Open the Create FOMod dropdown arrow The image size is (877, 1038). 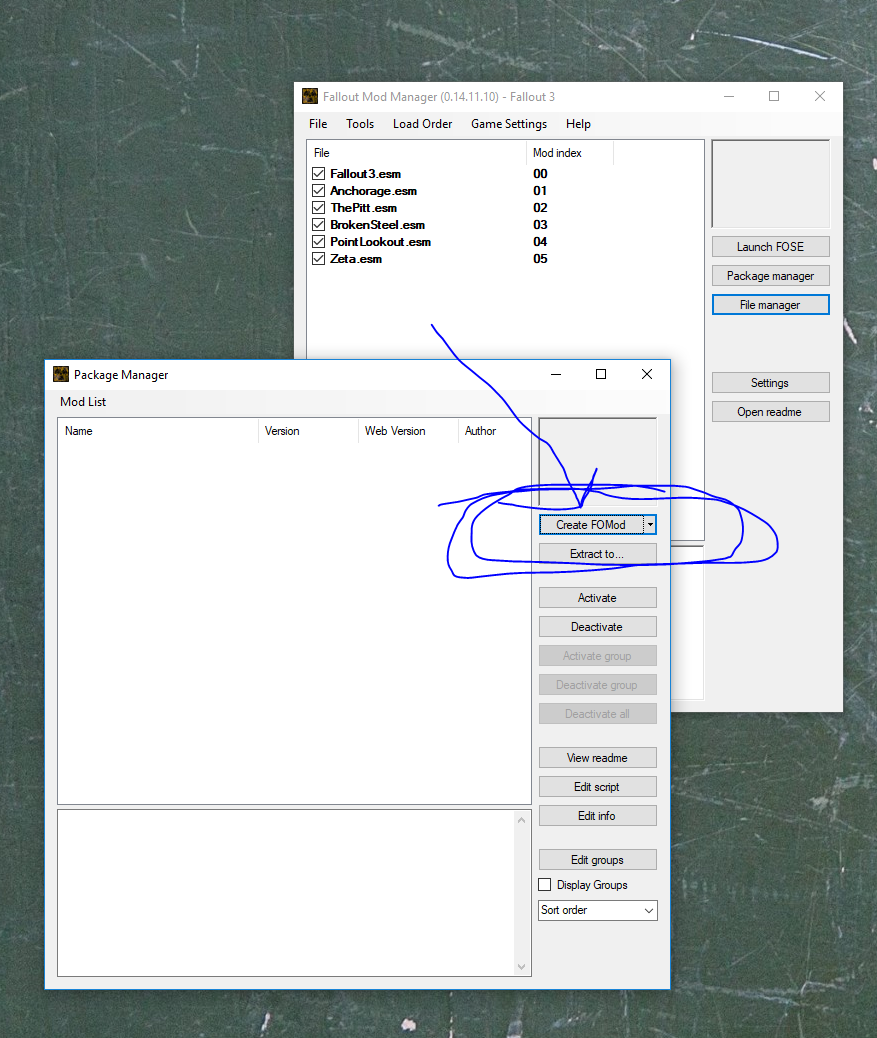651,524
